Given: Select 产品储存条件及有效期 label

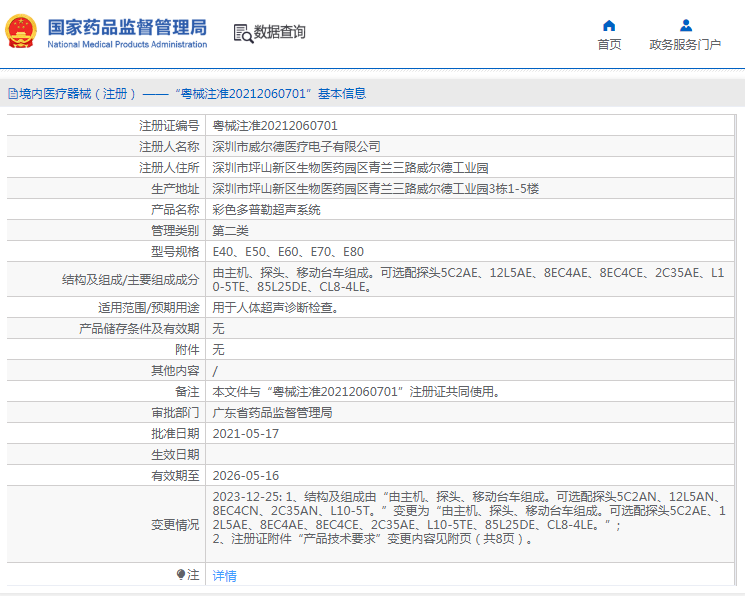Looking at the screenshot, I should (139, 328).
